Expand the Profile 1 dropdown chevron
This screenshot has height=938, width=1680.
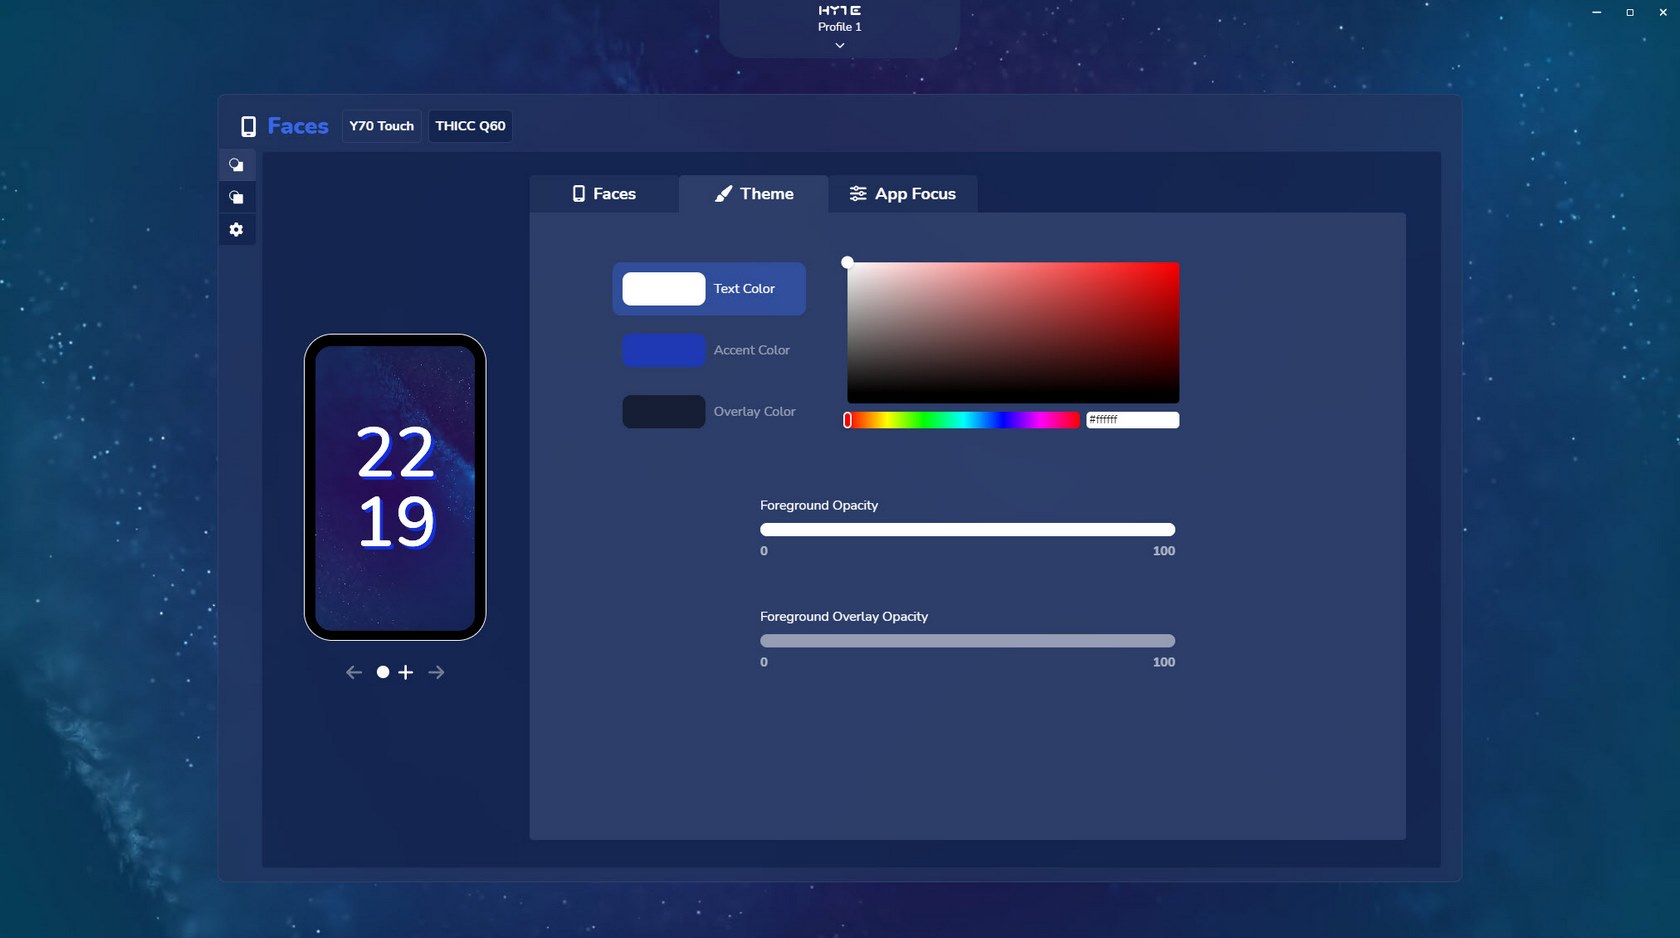pos(840,45)
